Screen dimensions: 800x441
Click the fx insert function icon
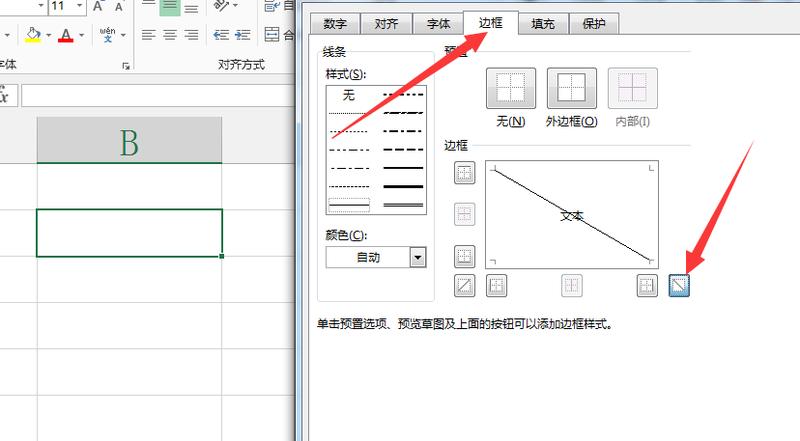(x=5, y=95)
